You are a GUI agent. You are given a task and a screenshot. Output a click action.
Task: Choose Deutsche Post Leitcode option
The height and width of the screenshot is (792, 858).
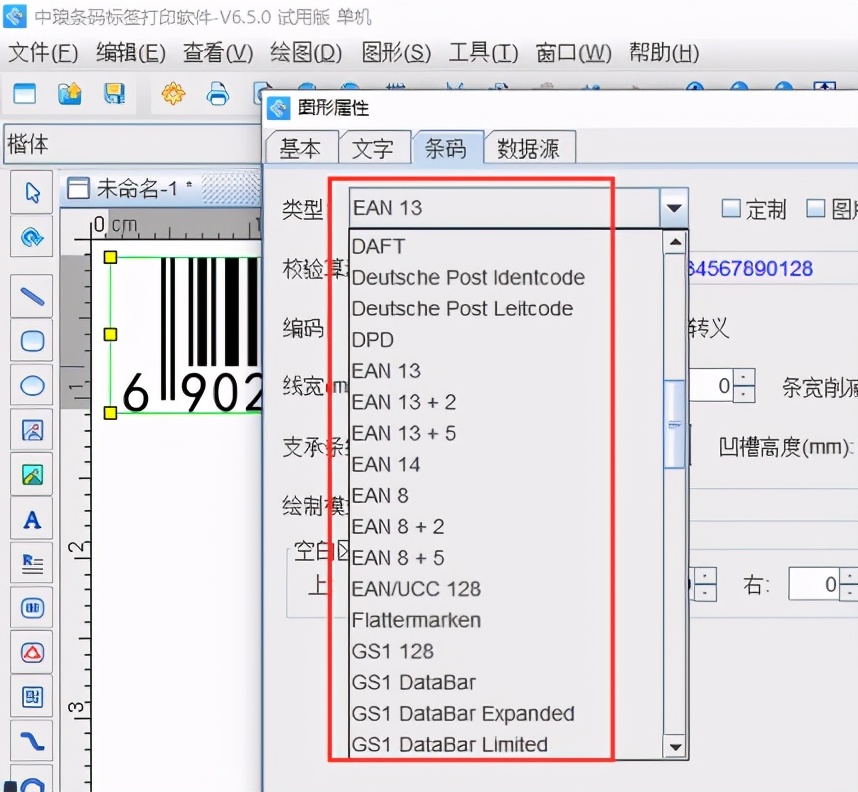[506, 309]
